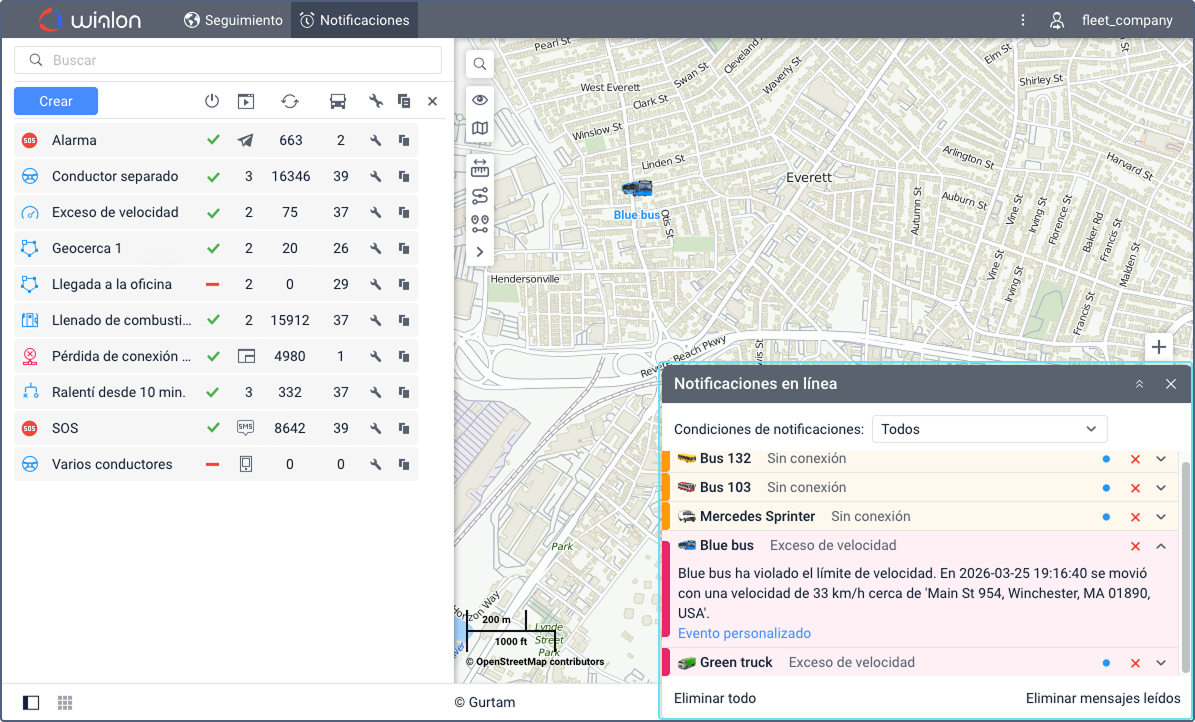Click the Evento personalizado link
This screenshot has width=1195, height=722.
point(744,633)
